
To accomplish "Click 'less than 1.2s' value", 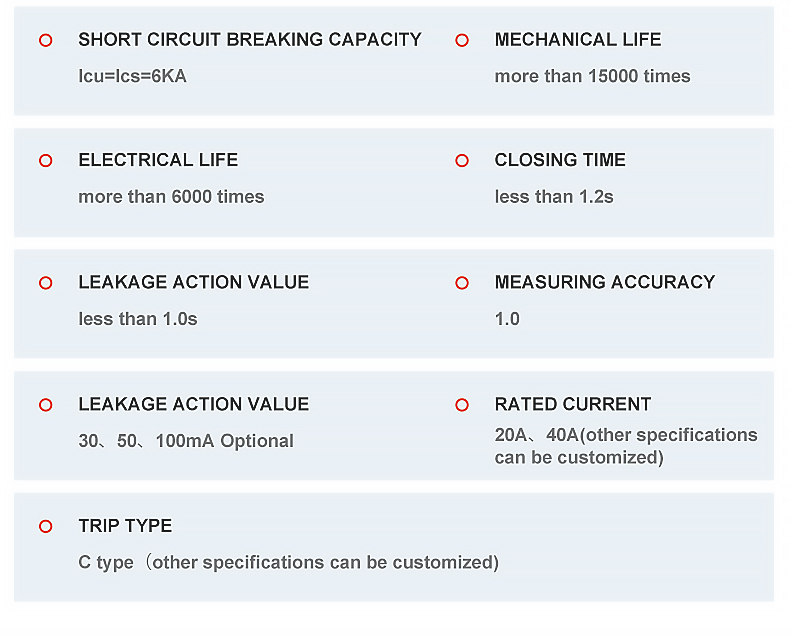I will pyautogui.click(x=554, y=197).
